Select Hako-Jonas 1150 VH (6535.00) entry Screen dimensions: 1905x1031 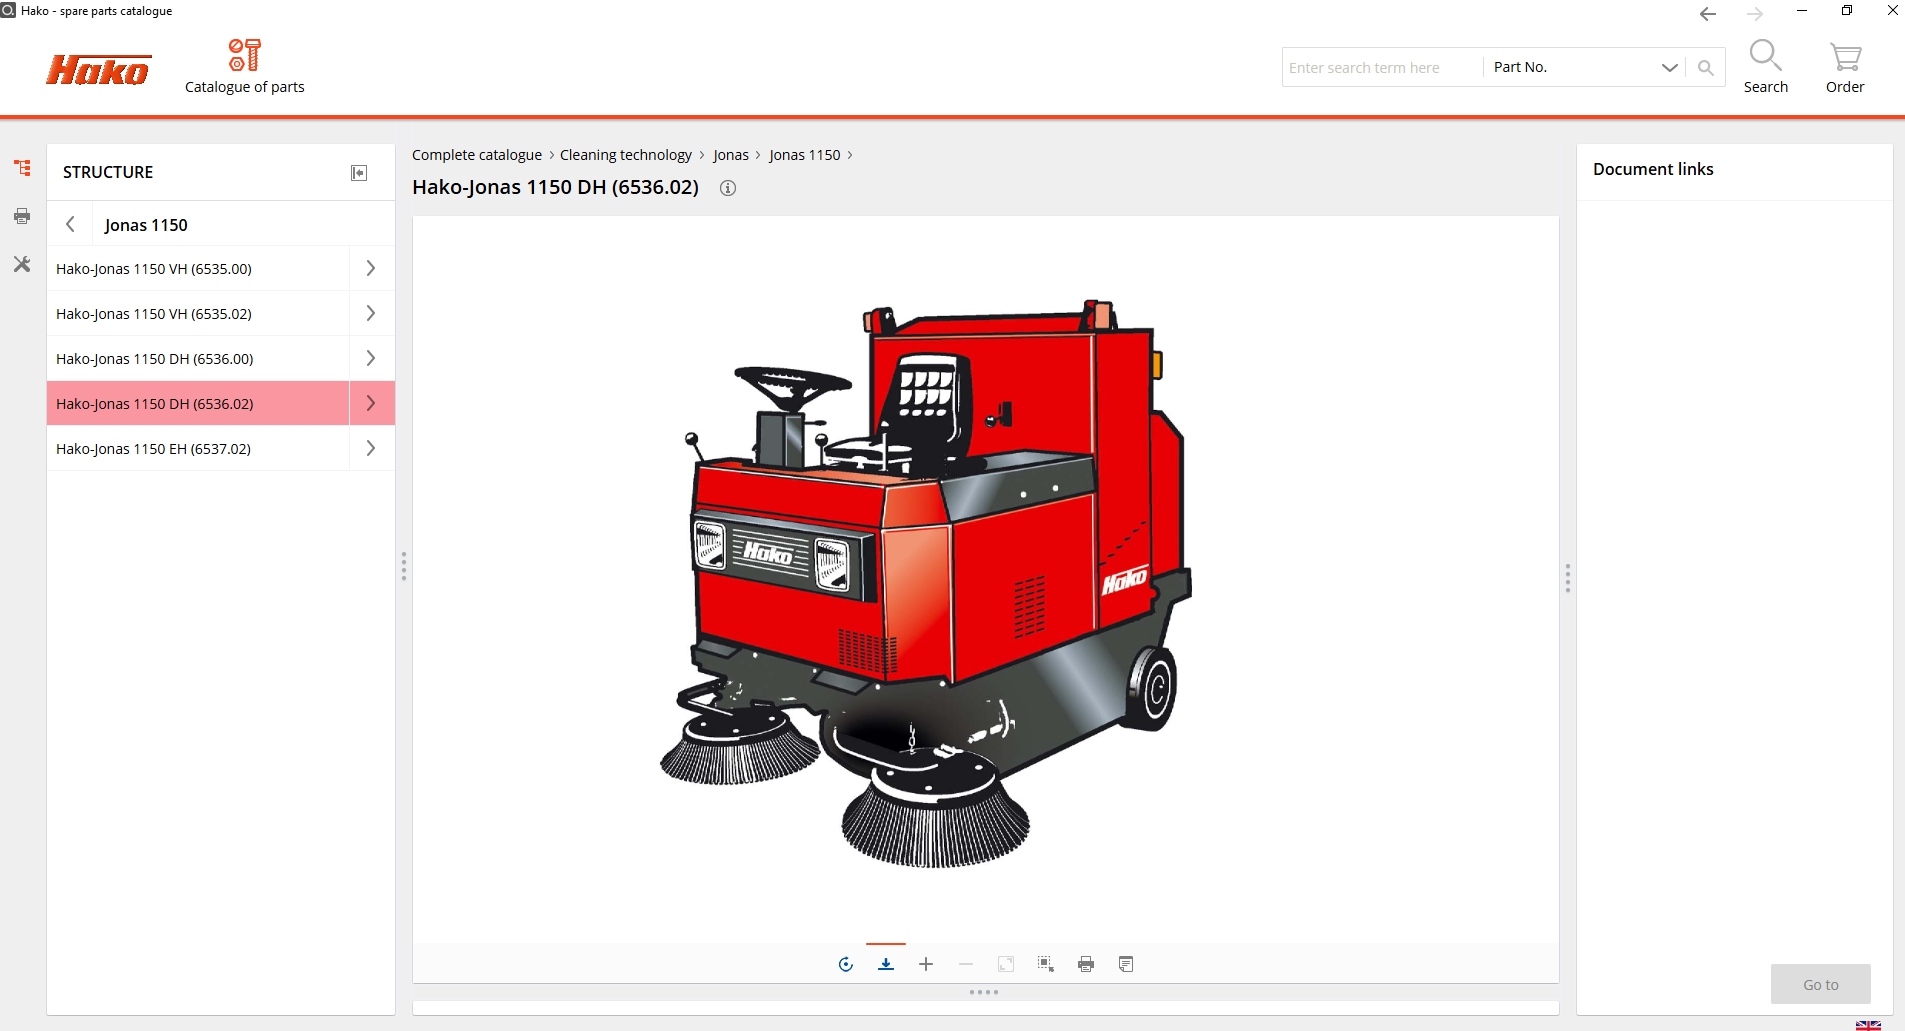click(x=198, y=268)
